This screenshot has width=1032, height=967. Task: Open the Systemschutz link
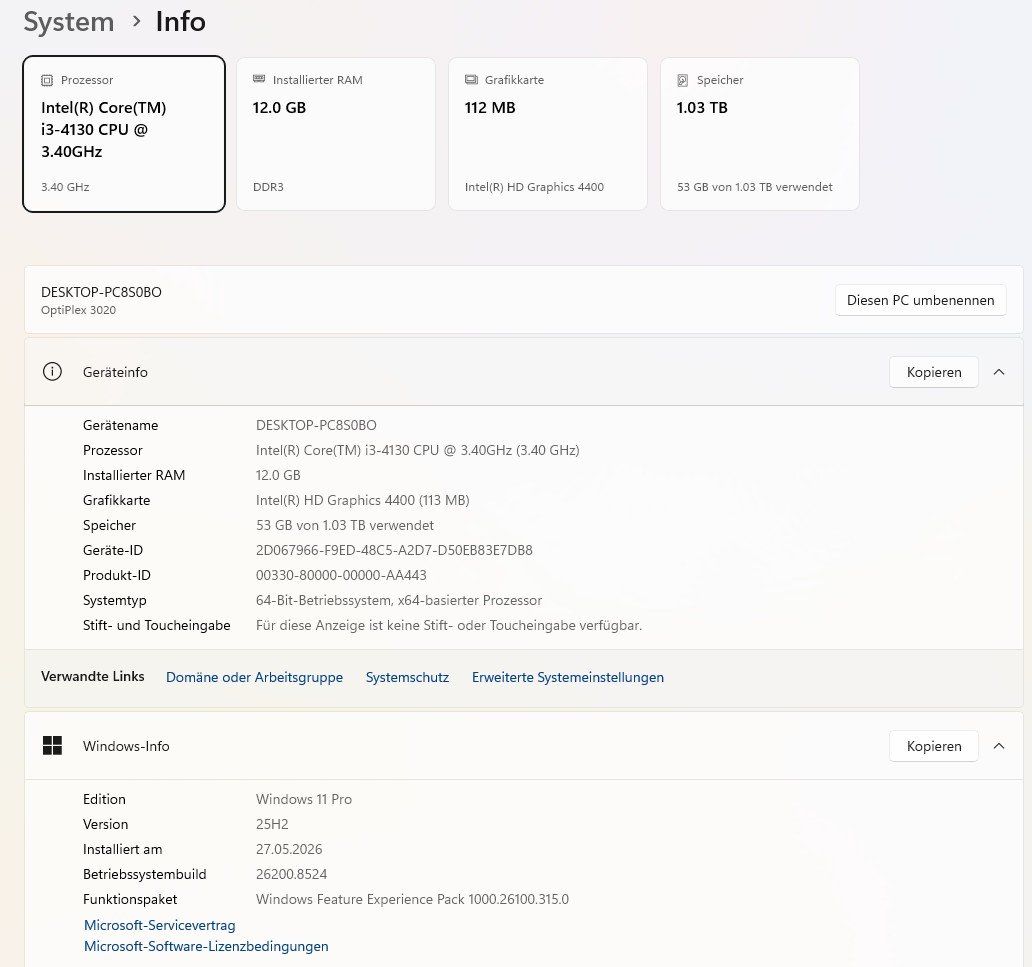[407, 677]
